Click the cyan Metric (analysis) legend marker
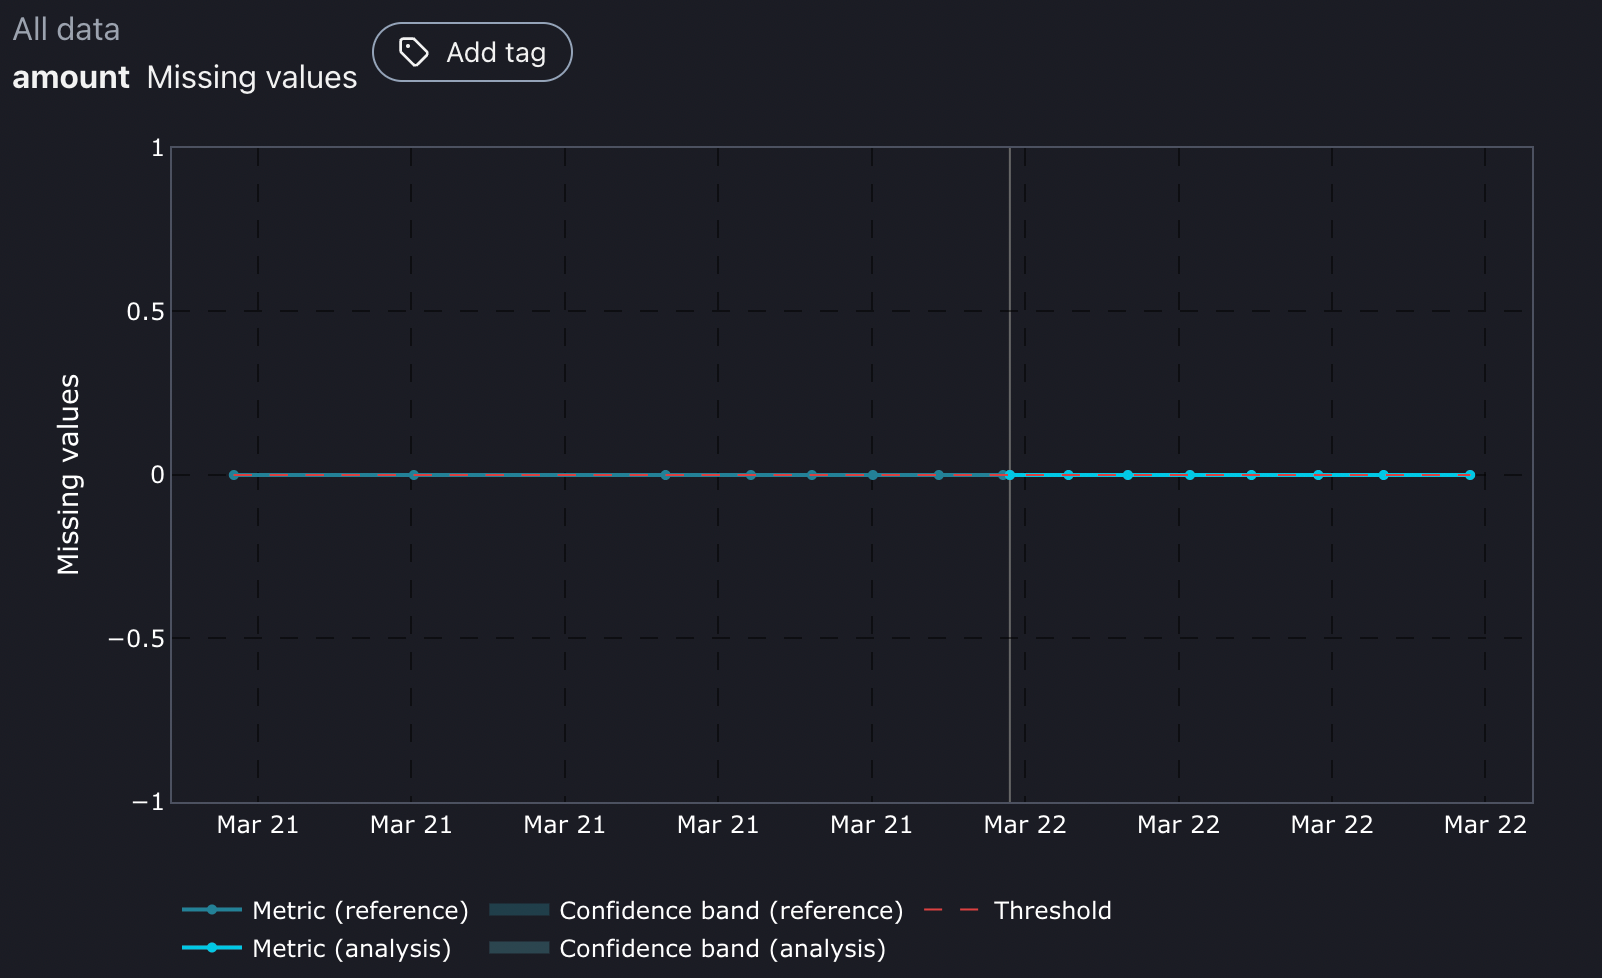The width and height of the screenshot is (1602, 978). point(212,948)
